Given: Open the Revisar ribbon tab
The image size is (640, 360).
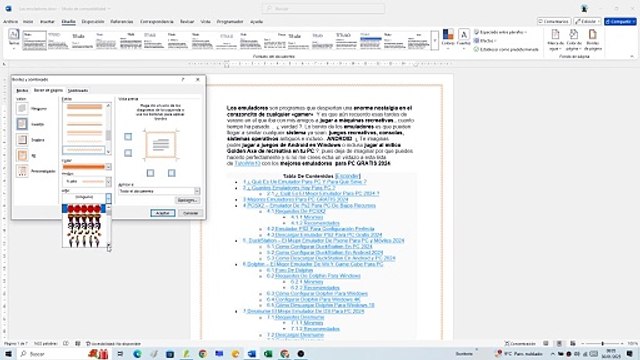Looking at the screenshot, I should point(187,22).
